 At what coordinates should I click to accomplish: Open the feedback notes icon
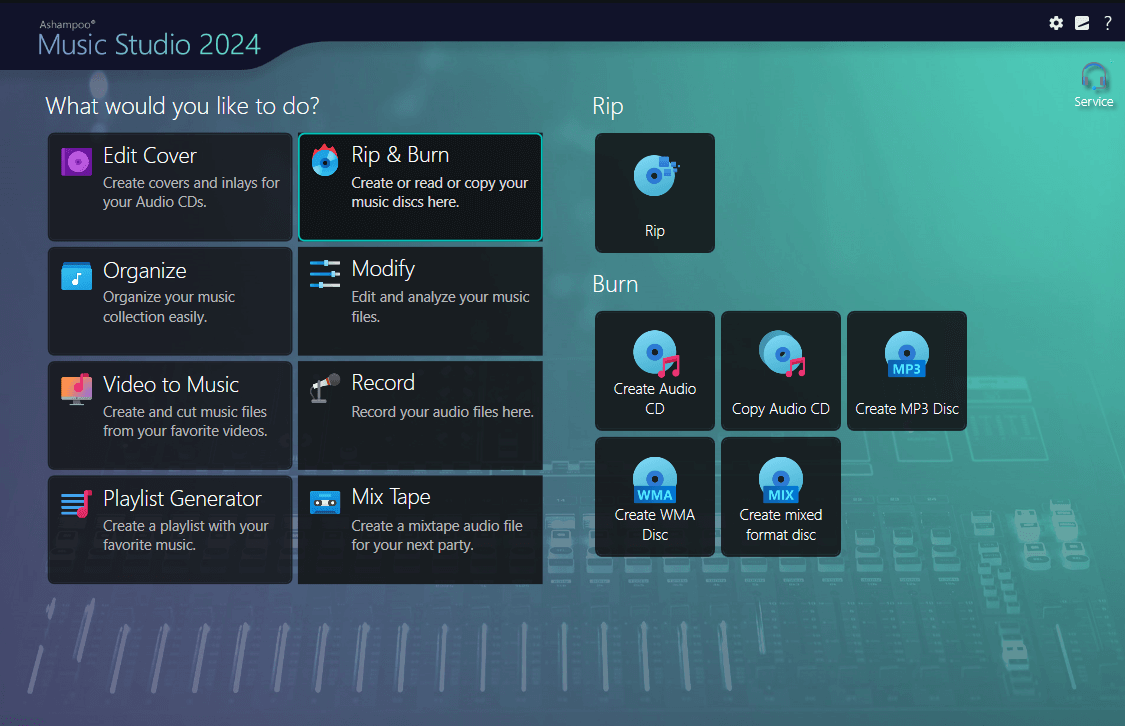(1082, 23)
